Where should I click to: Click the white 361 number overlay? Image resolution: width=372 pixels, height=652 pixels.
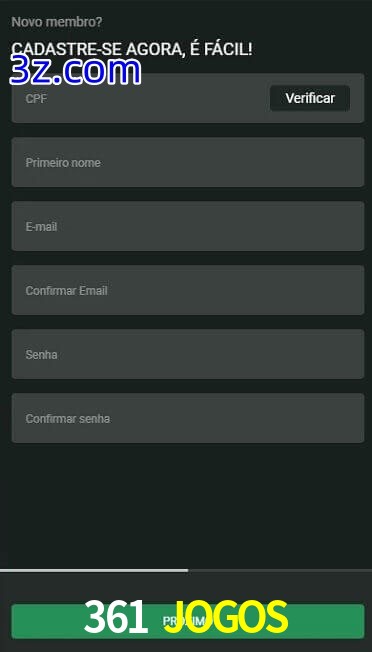click(x=116, y=617)
